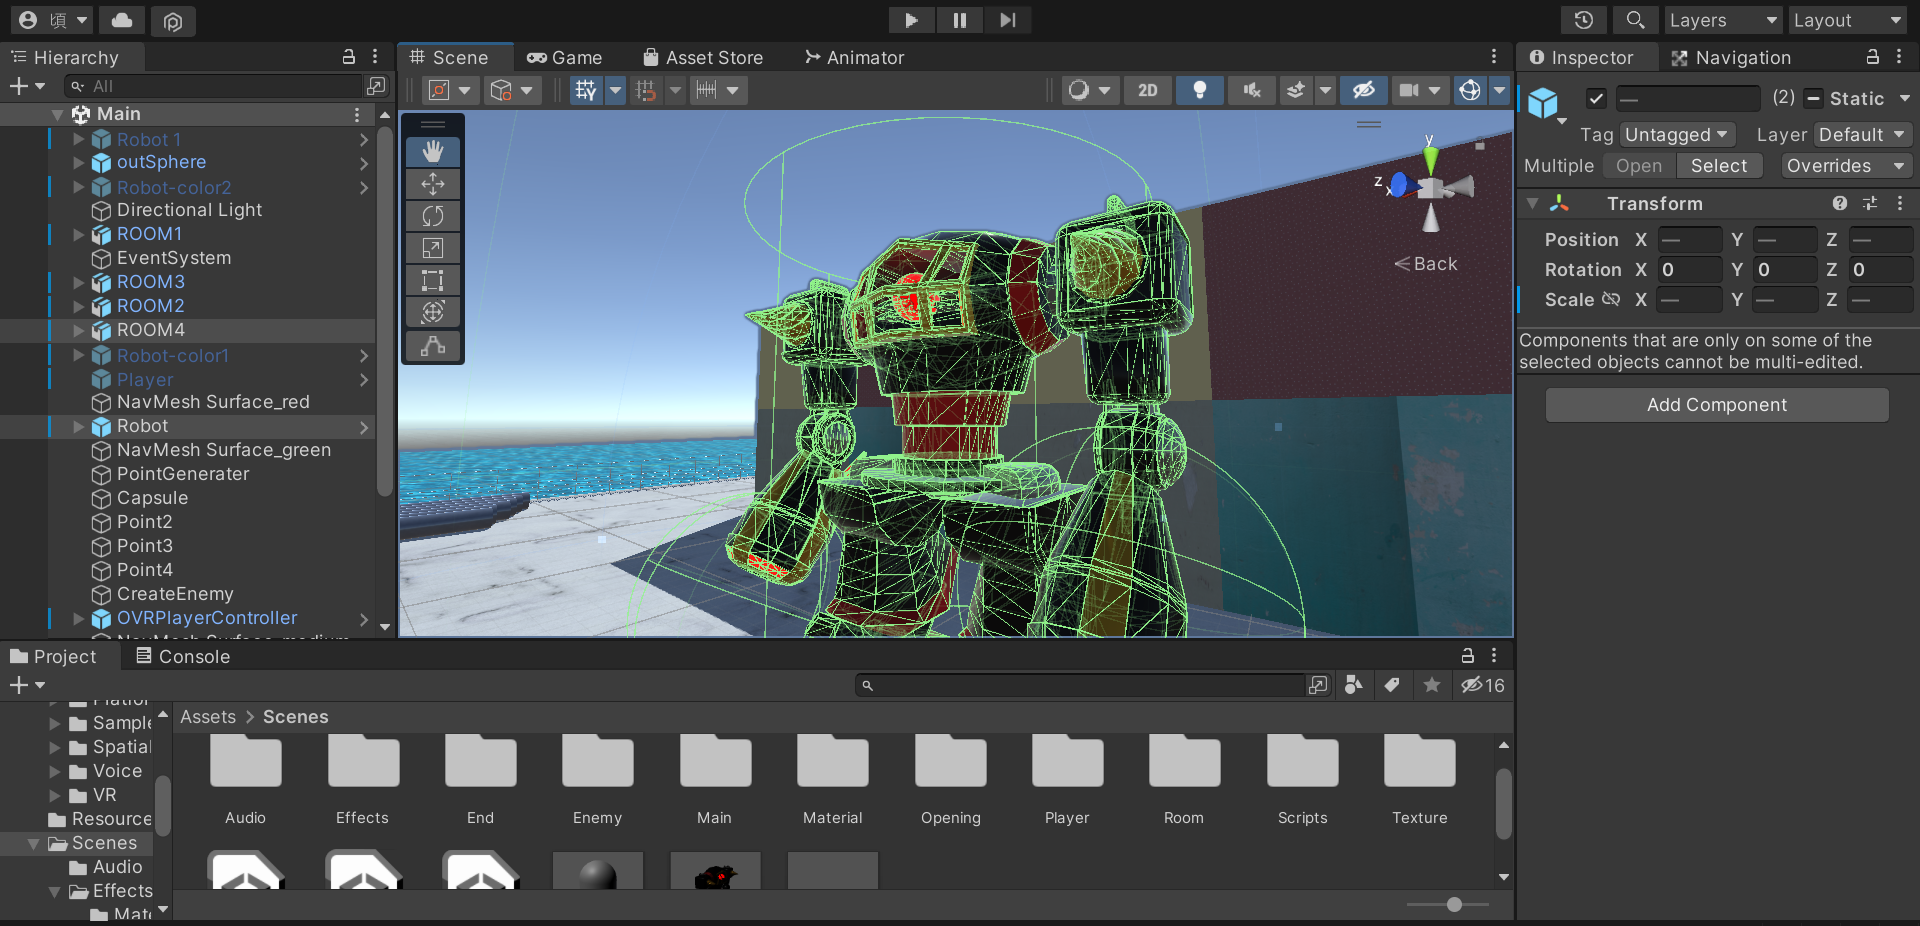
Task: Select the Rotate tool in scene overlay
Action: coord(432,216)
